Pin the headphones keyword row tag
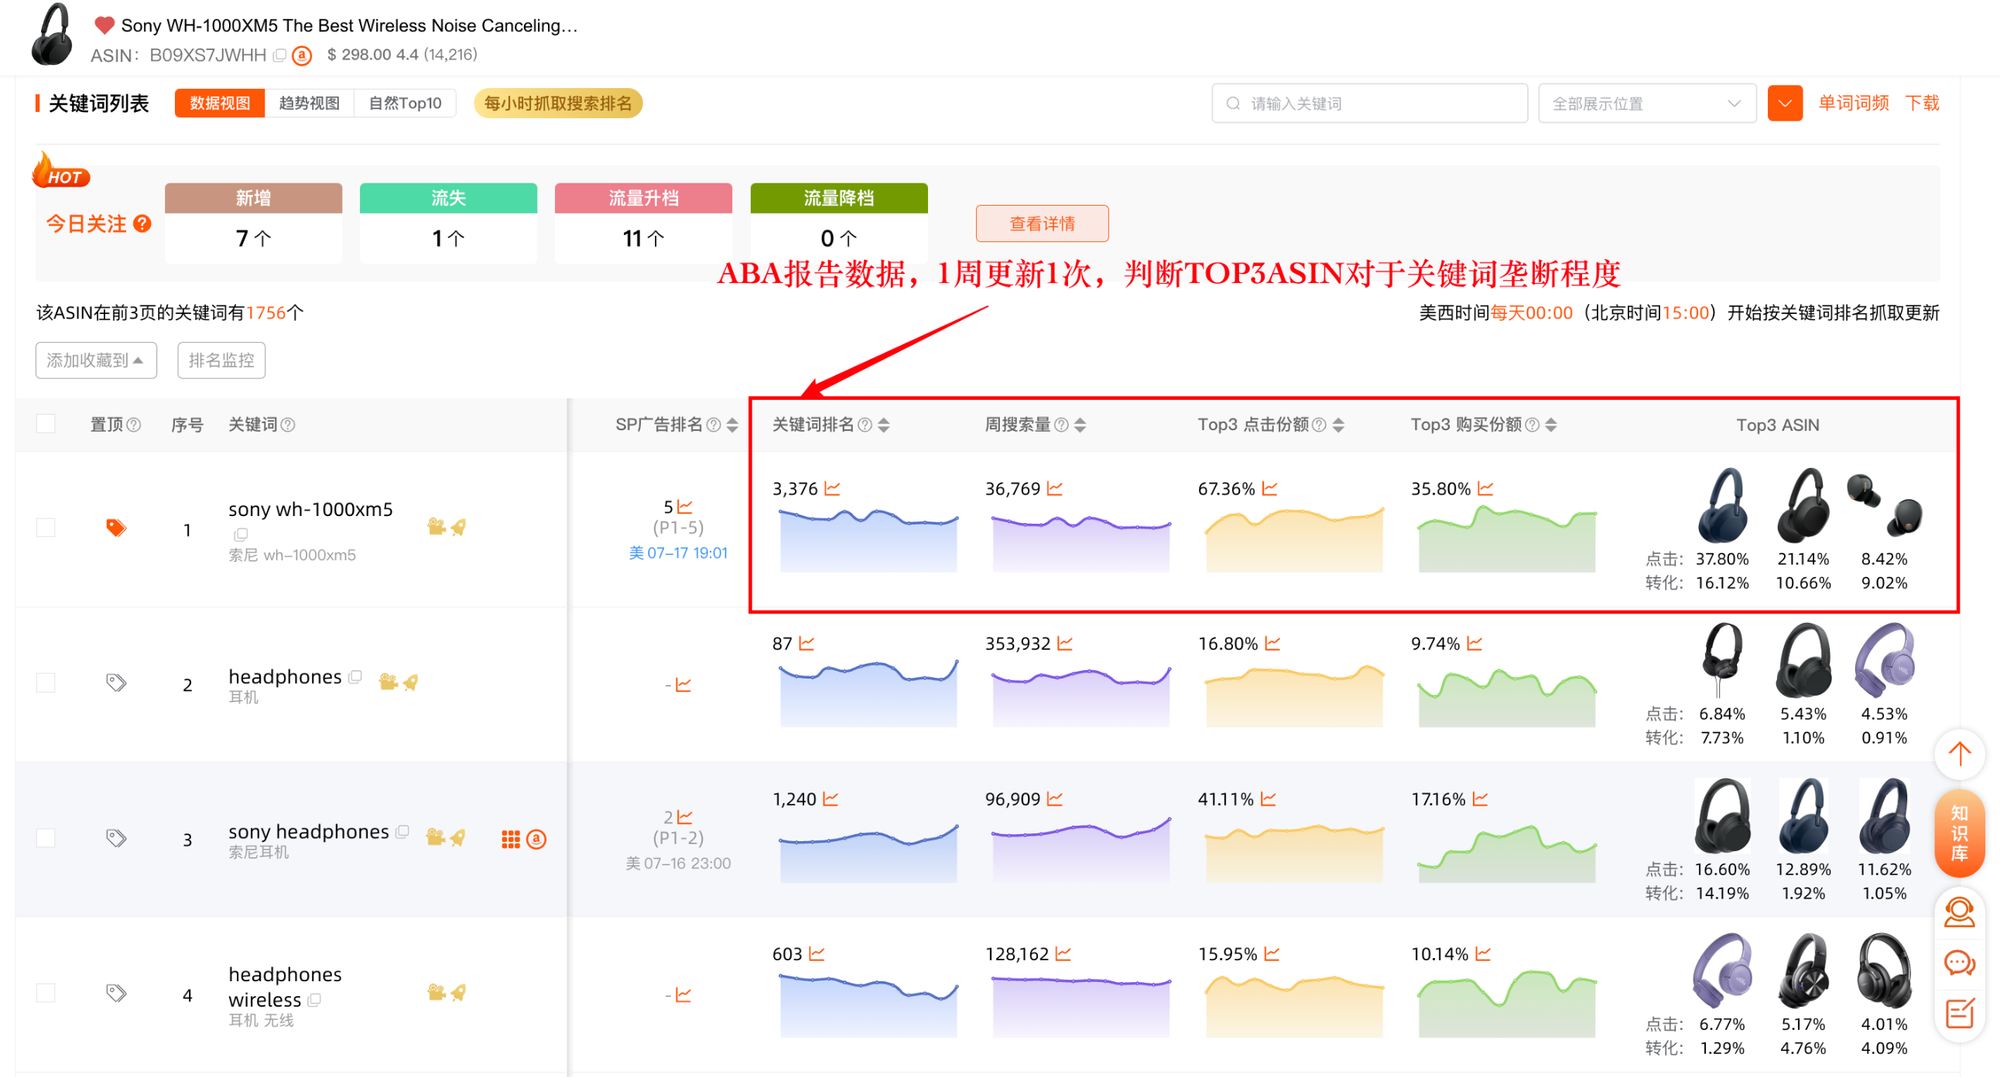This screenshot has width=2000, height=1077. point(116,683)
